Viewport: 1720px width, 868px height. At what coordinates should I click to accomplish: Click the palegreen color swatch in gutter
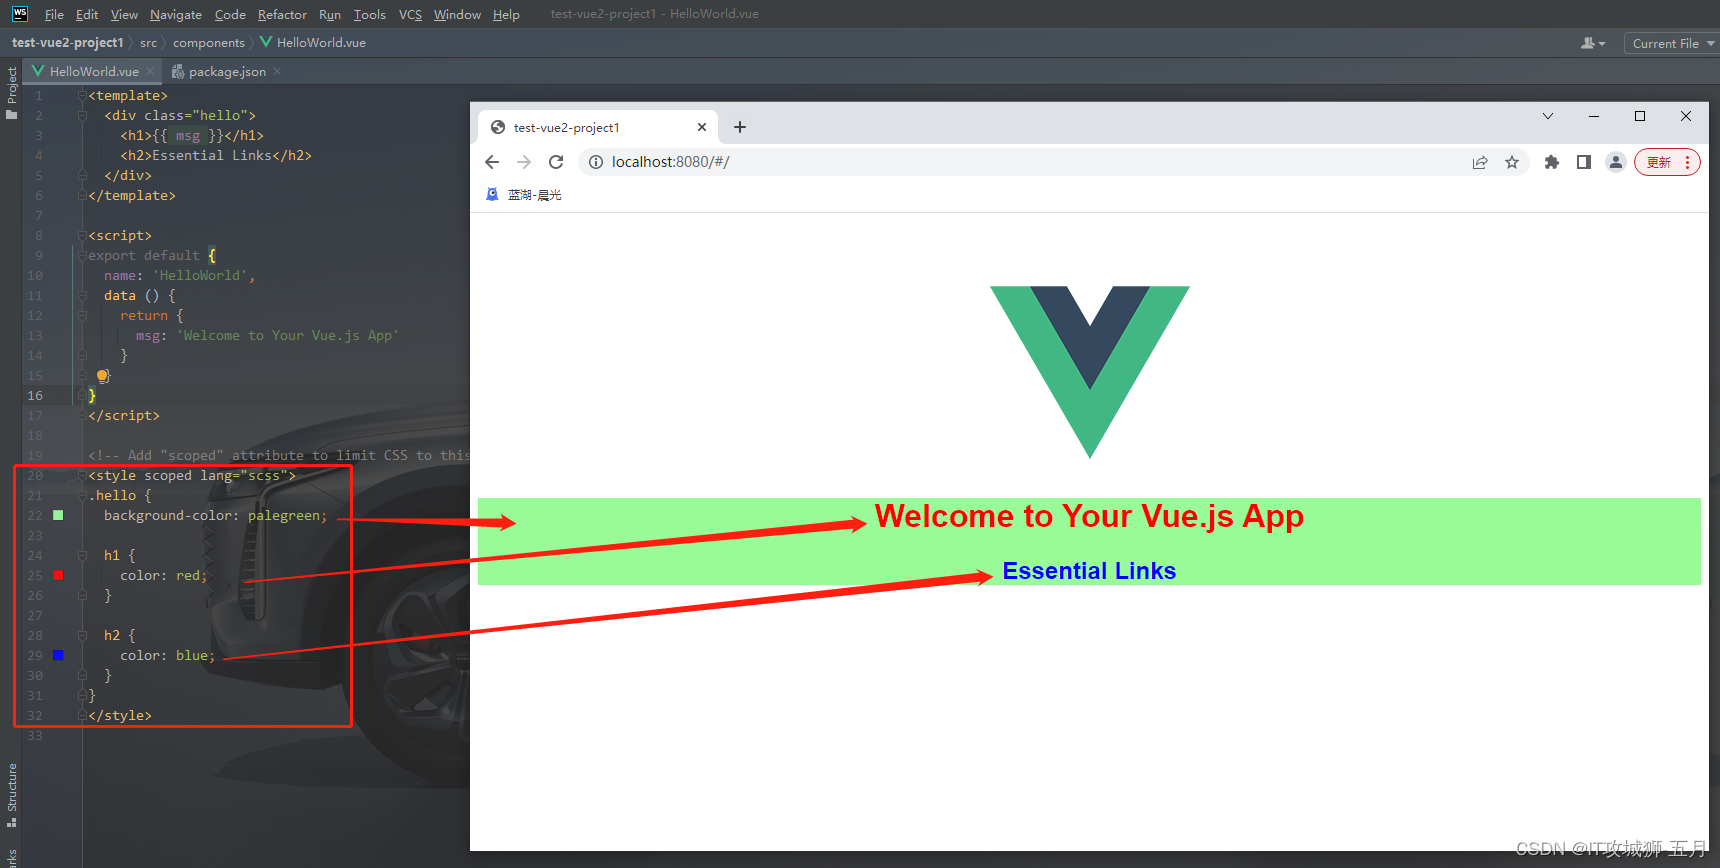coord(58,515)
